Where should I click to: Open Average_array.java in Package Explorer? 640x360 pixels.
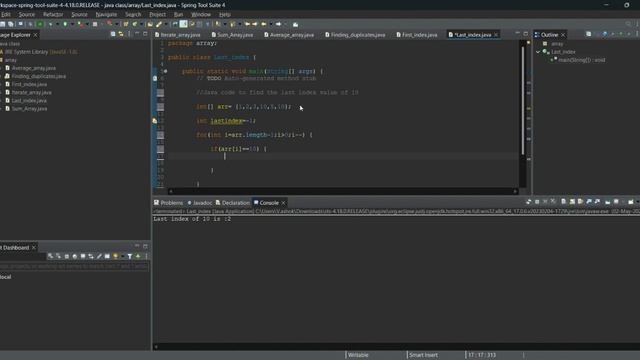coord(33,68)
